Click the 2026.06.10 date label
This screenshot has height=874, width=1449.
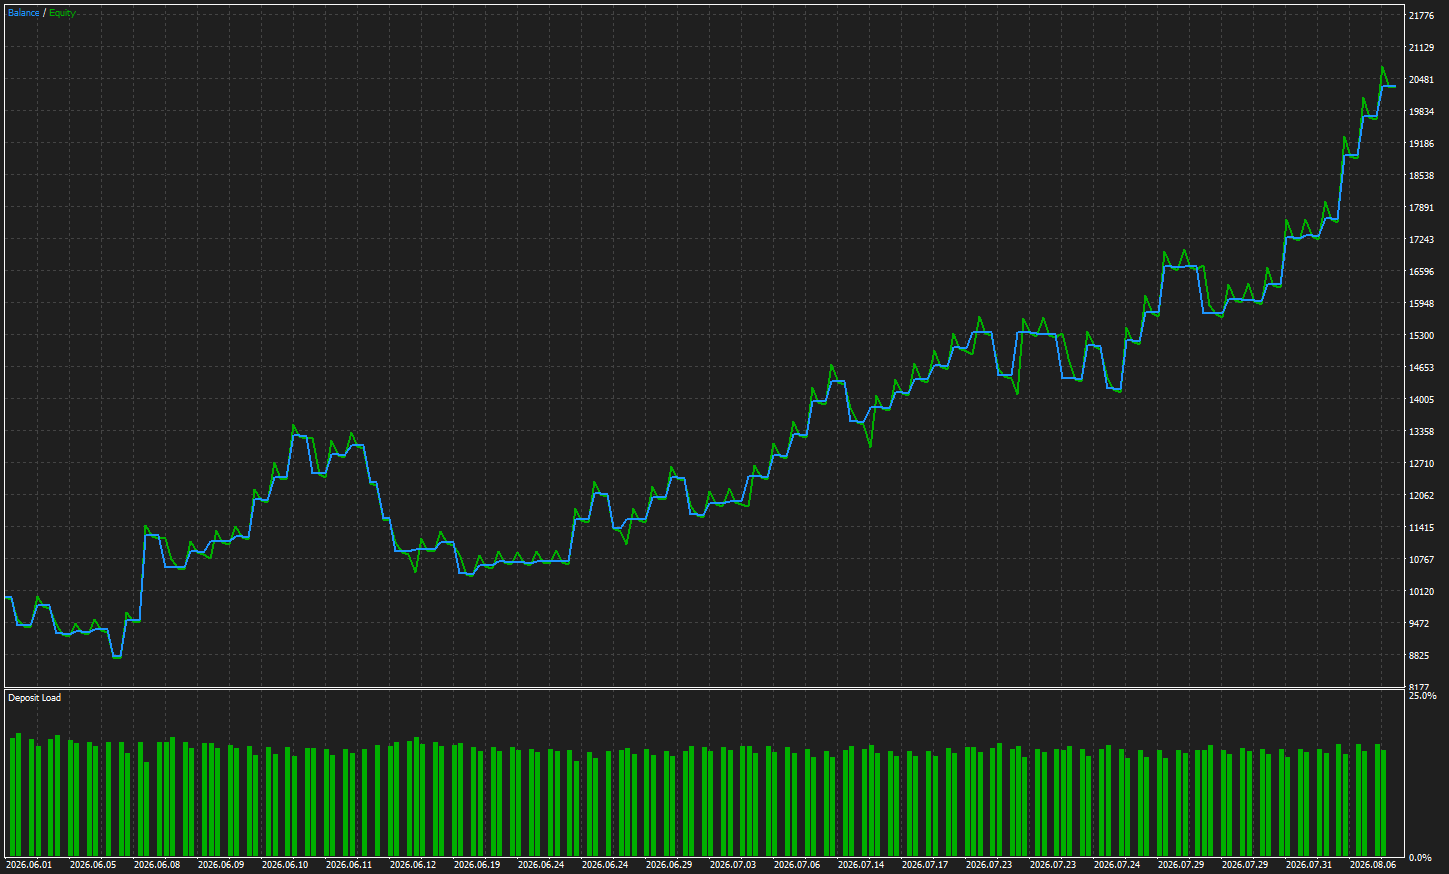(x=285, y=864)
